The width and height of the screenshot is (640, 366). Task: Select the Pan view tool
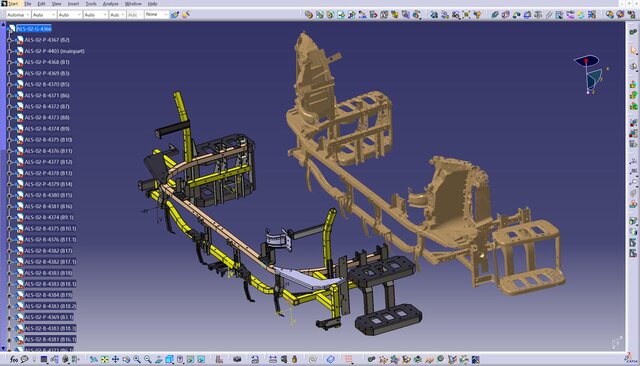[116, 359]
